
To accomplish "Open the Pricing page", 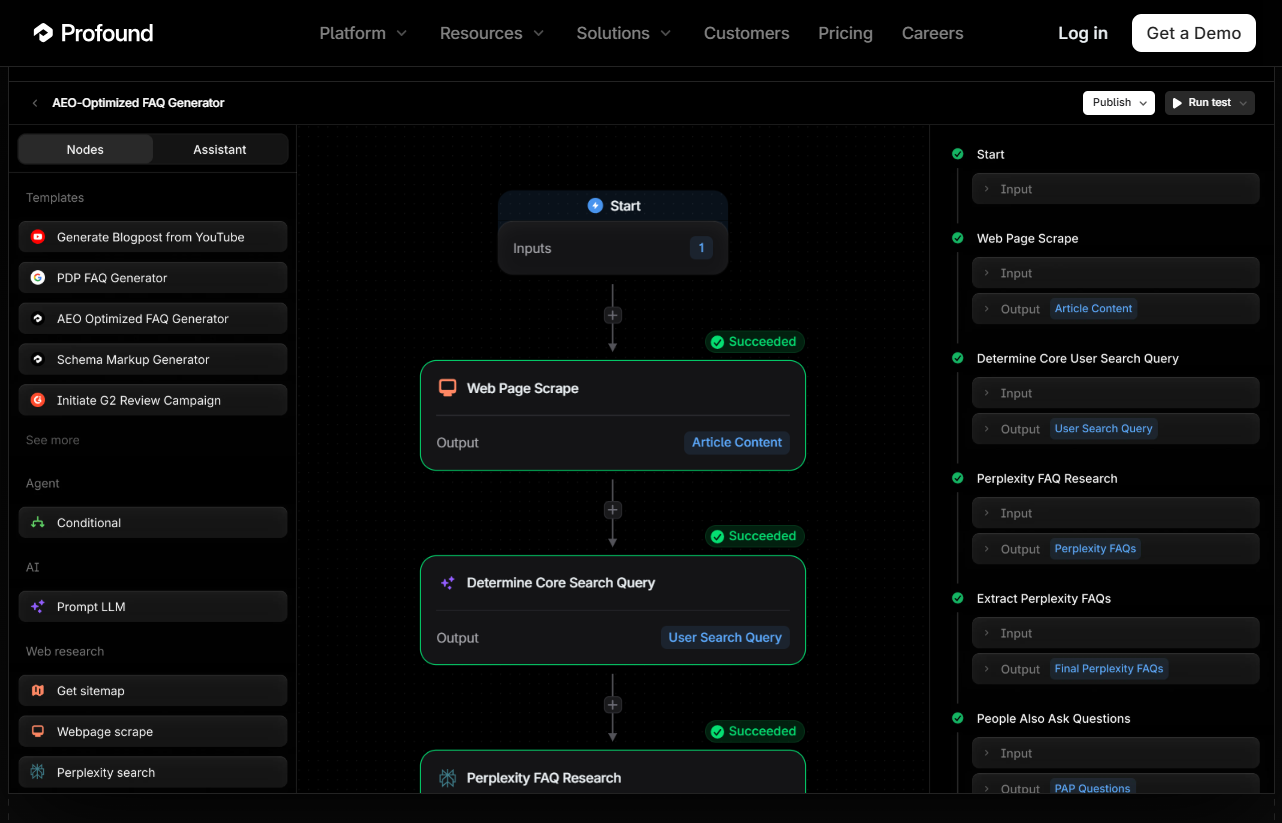I will coord(845,33).
